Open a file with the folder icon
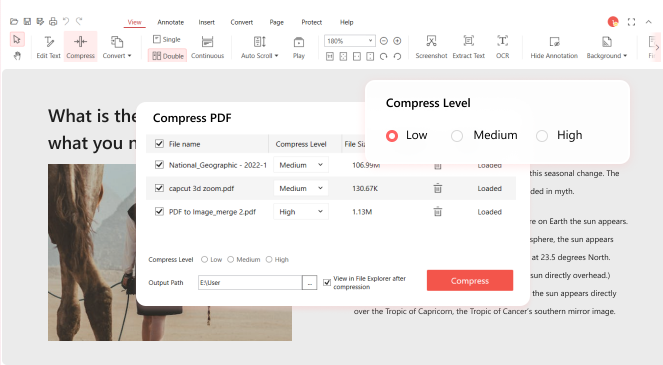The height and width of the screenshot is (365, 663). [14, 21]
